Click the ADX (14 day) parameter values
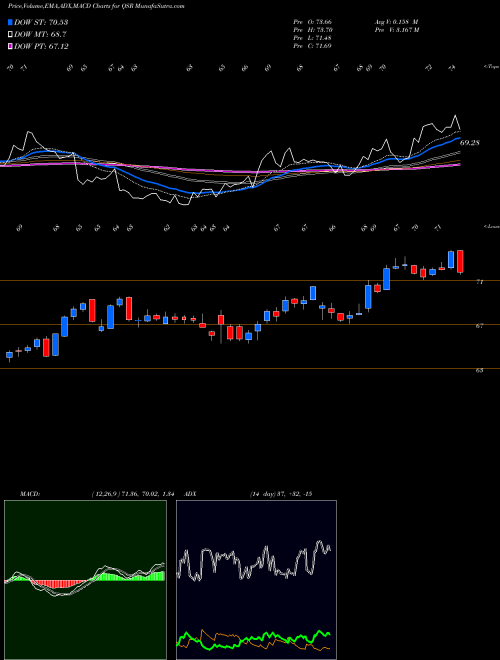 coord(281,494)
